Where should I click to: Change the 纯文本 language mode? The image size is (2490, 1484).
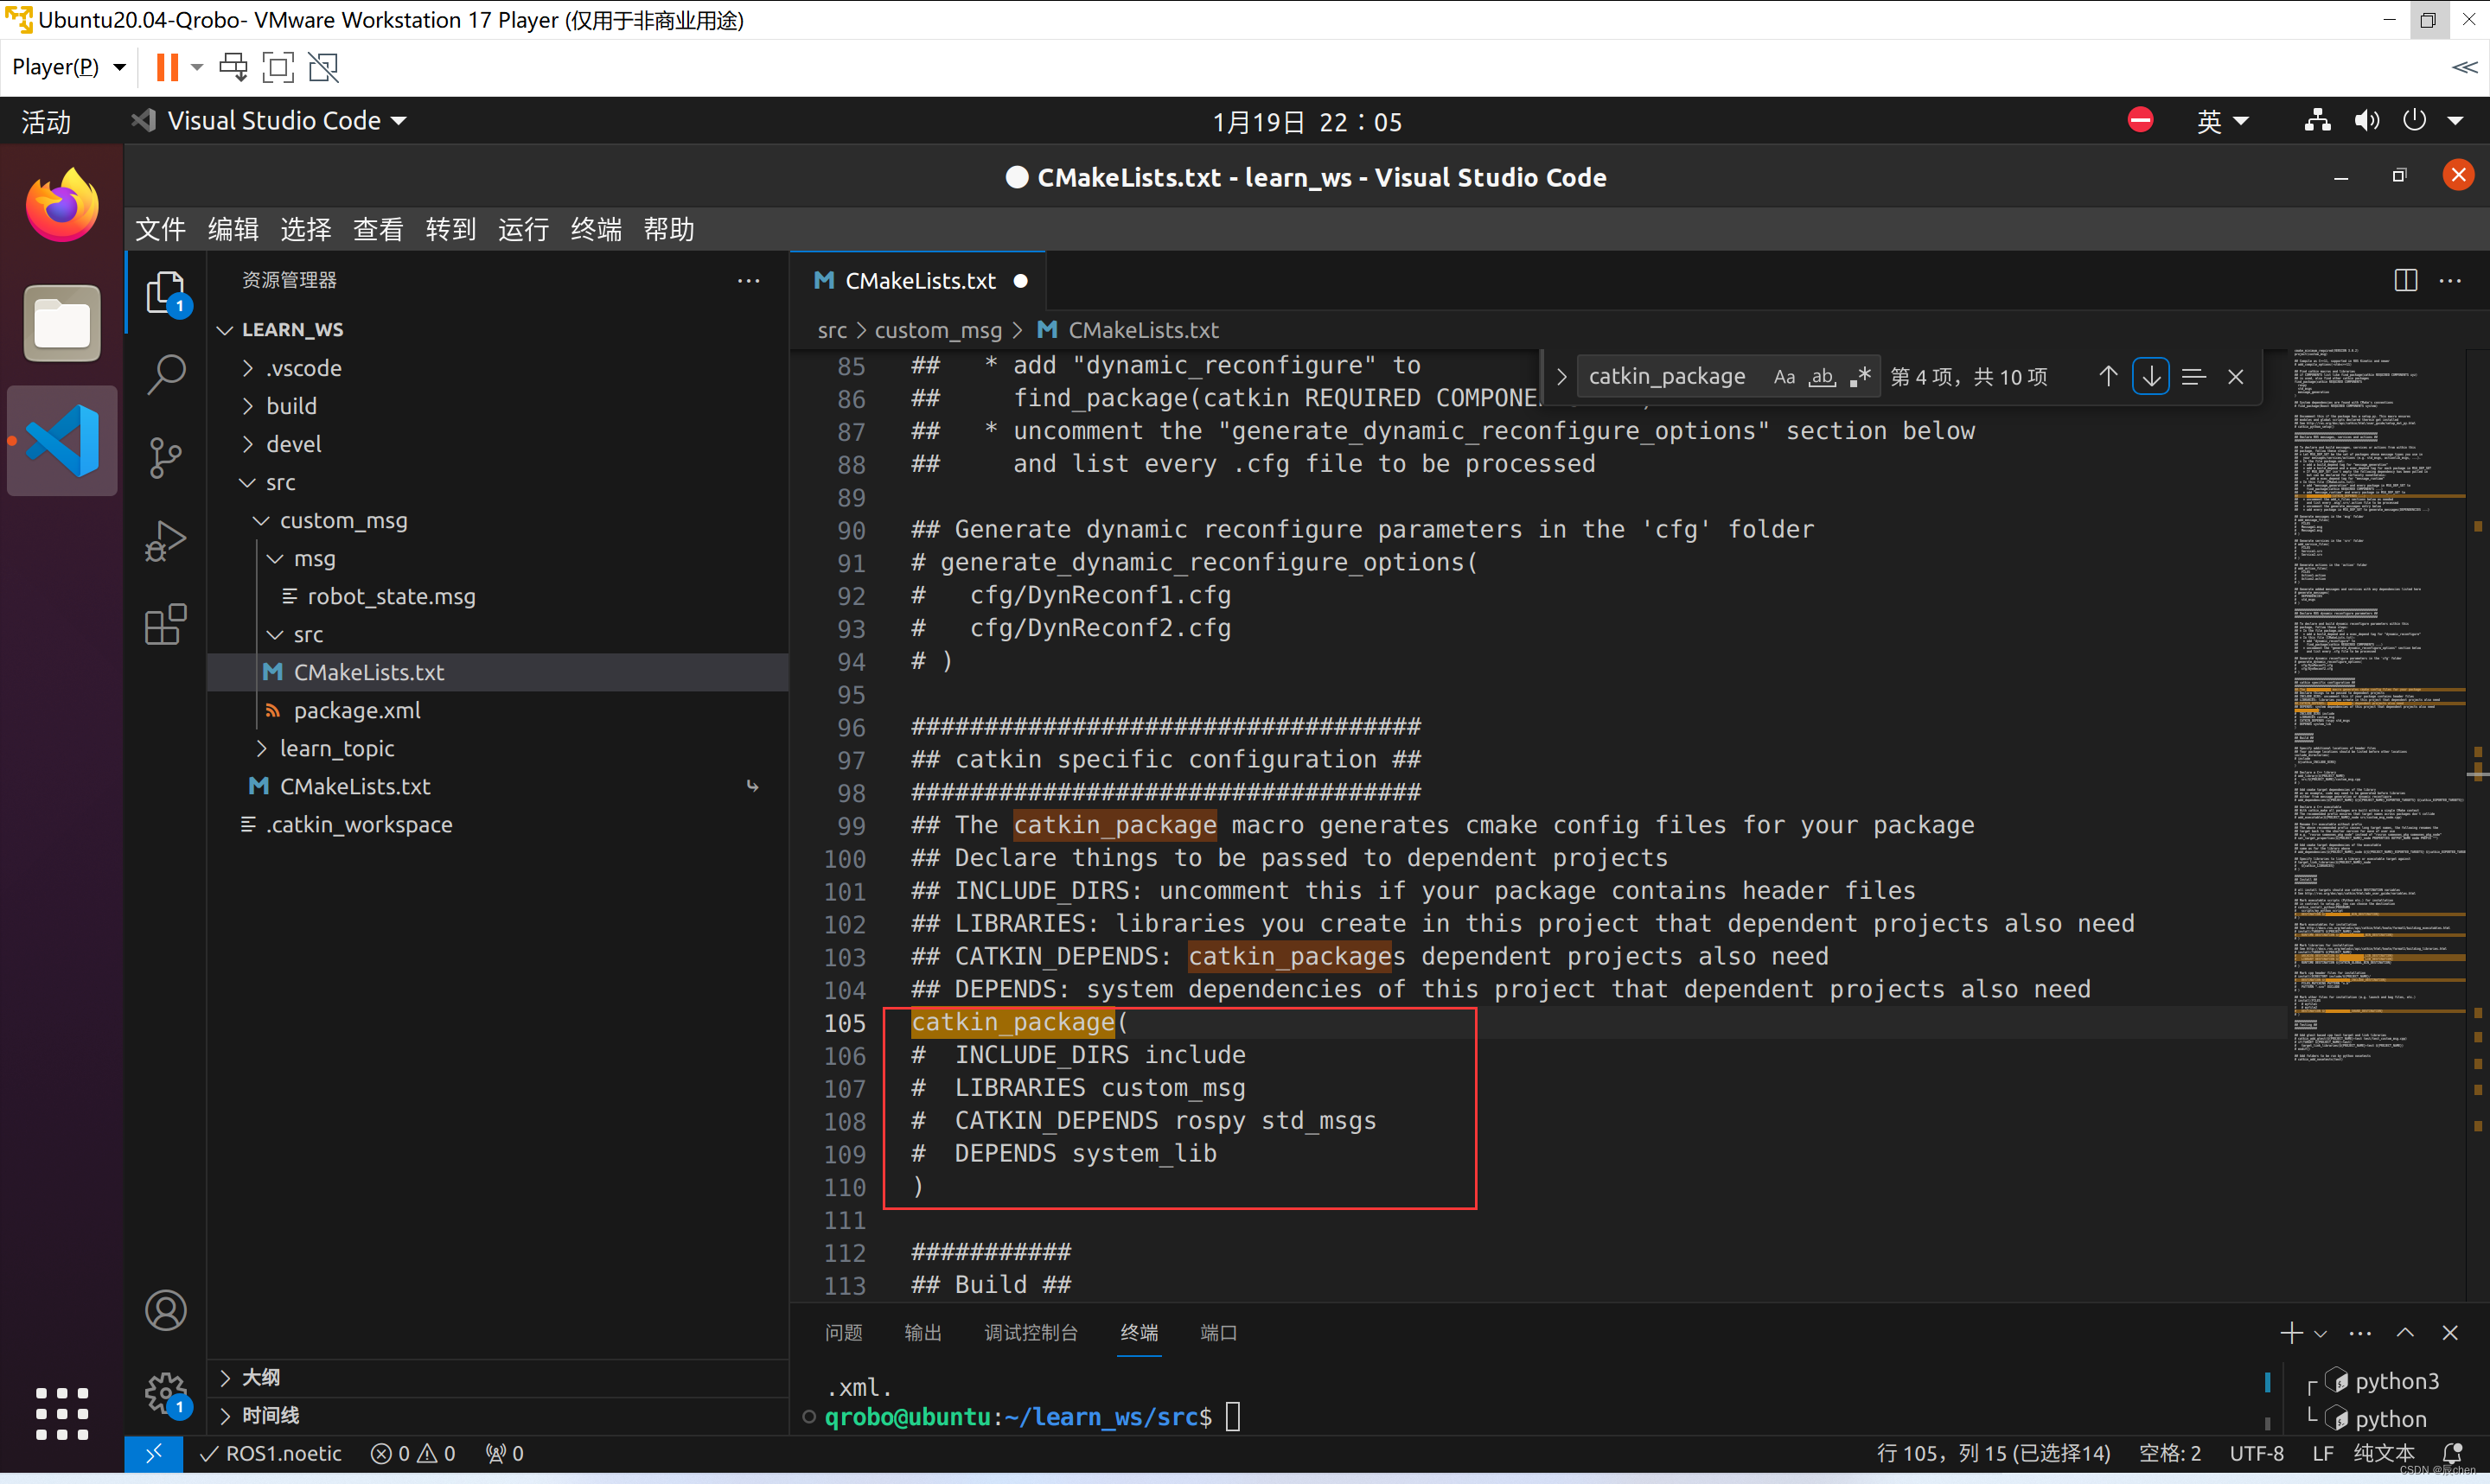(x=2384, y=1453)
